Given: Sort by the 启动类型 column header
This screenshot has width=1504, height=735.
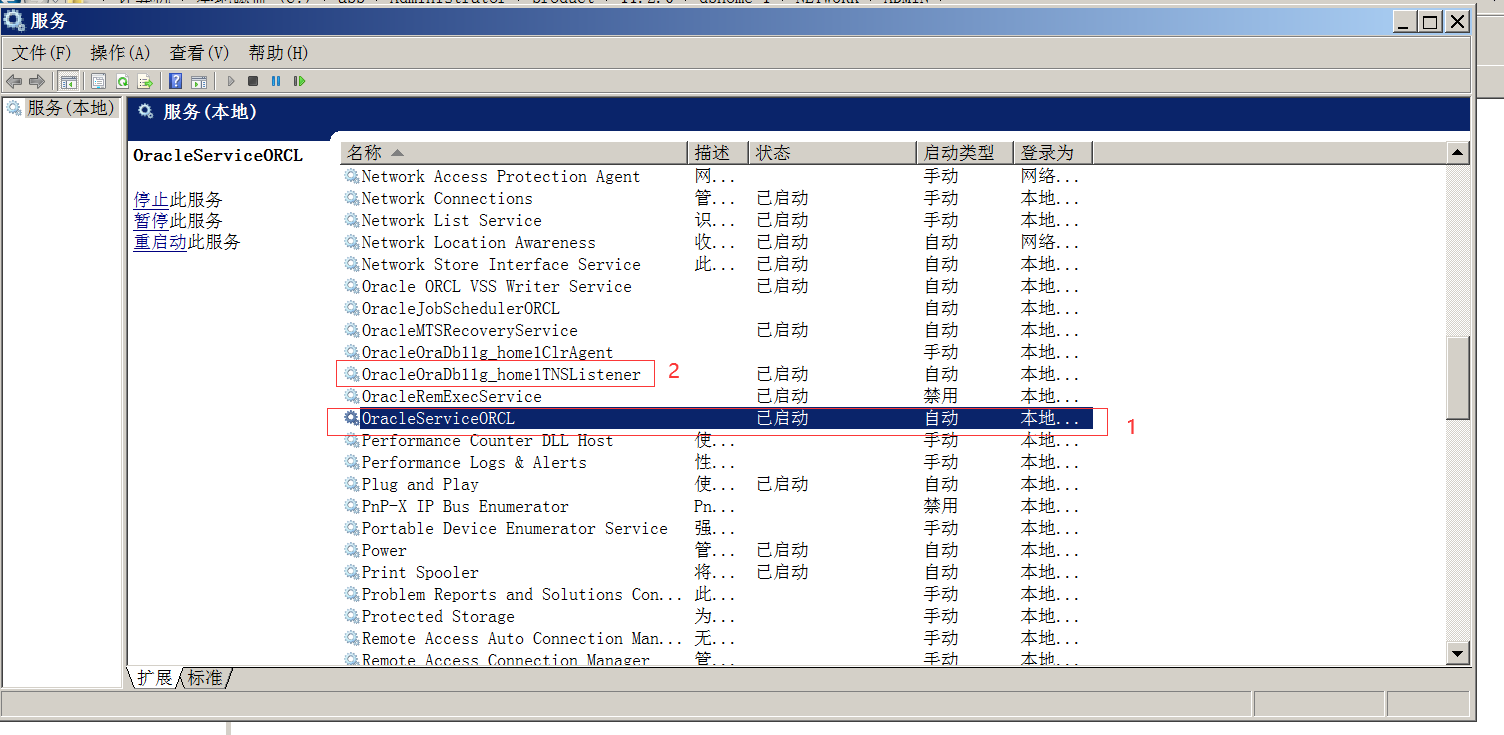Looking at the screenshot, I should pos(965,153).
